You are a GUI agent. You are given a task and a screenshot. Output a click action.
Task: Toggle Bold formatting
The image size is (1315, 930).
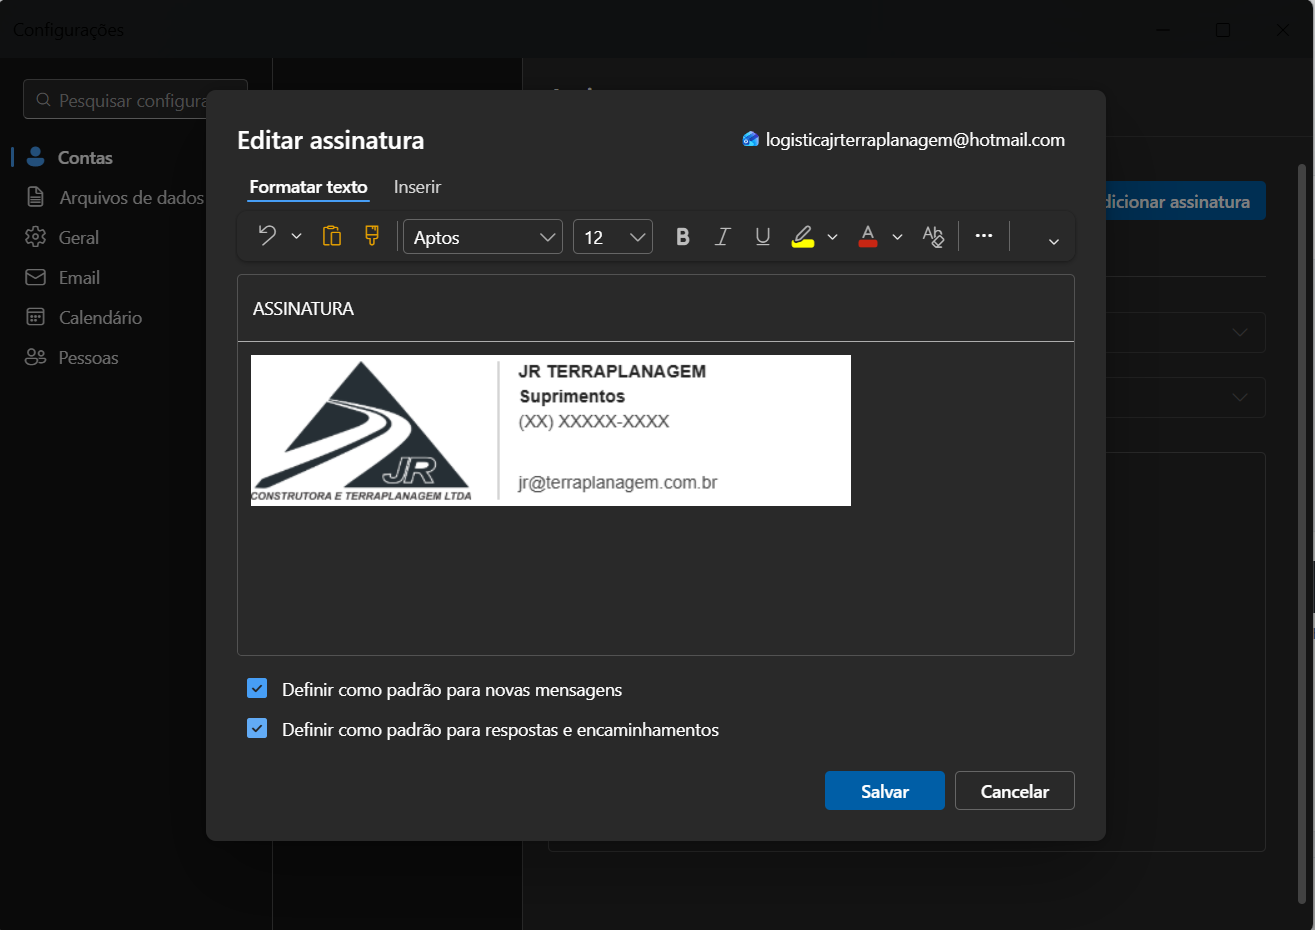[683, 237]
